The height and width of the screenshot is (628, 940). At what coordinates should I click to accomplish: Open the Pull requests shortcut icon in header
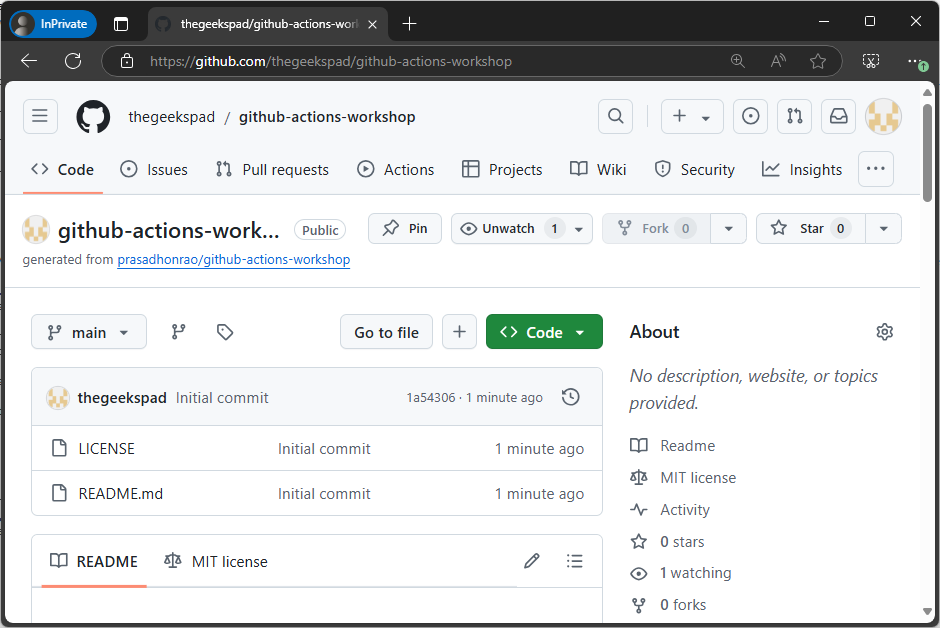(794, 116)
